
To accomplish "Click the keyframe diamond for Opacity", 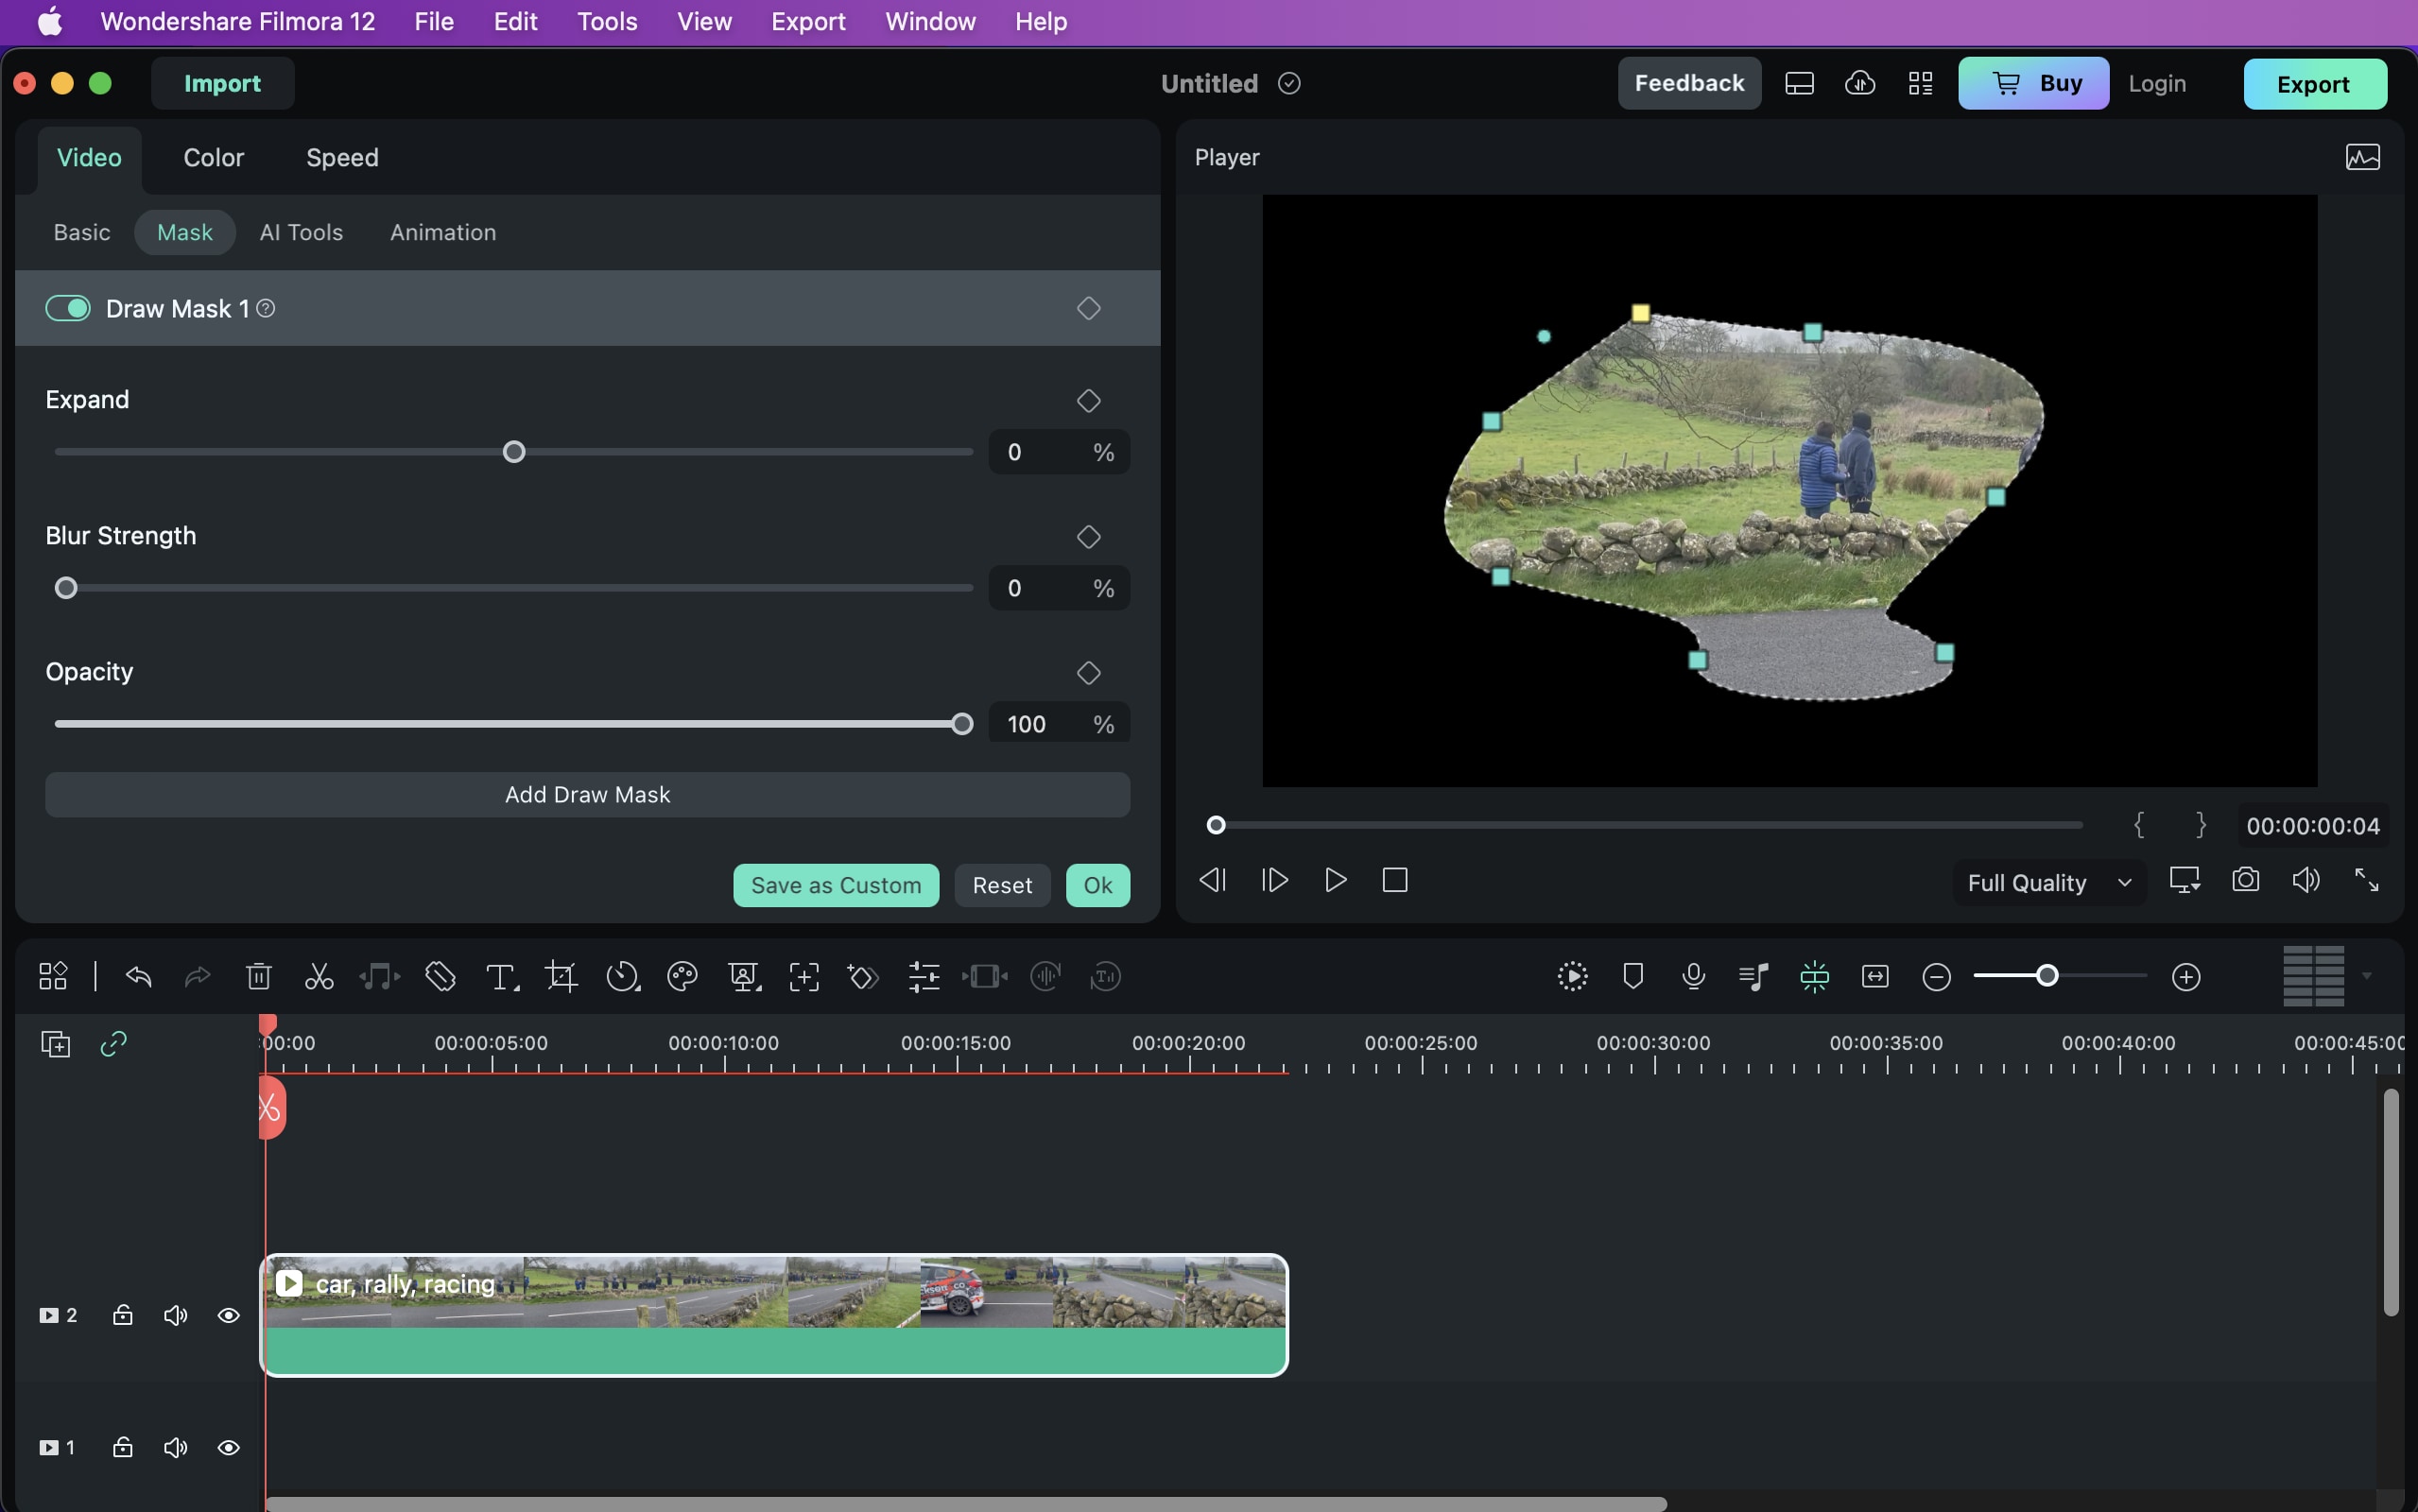I will click(1089, 673).
